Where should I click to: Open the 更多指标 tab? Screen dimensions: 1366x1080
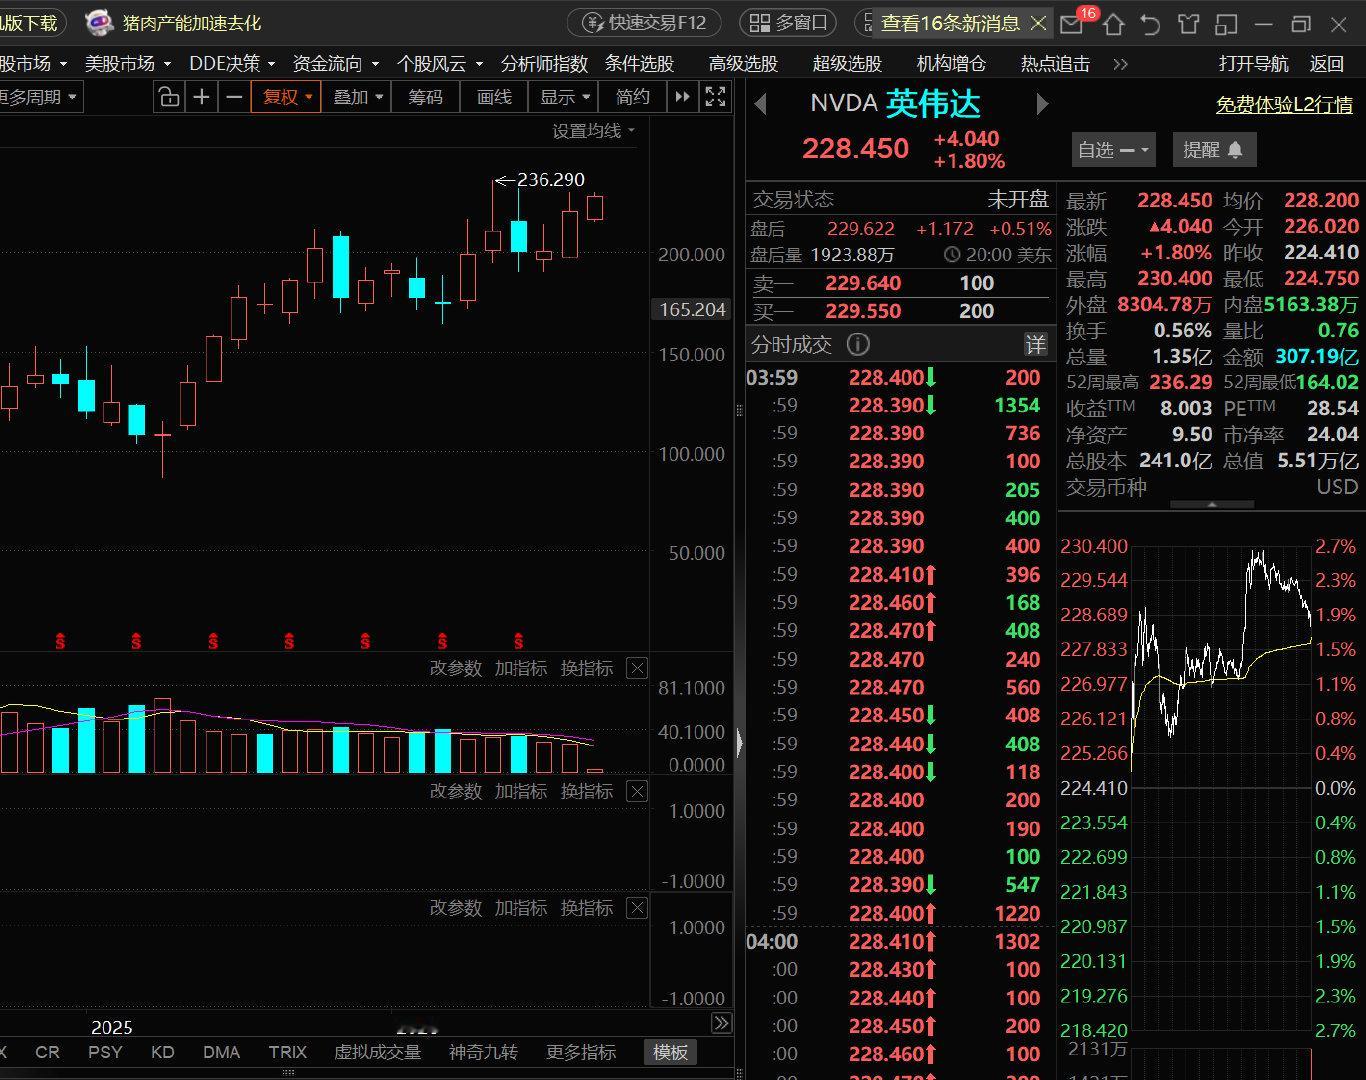click(581, 1052)
